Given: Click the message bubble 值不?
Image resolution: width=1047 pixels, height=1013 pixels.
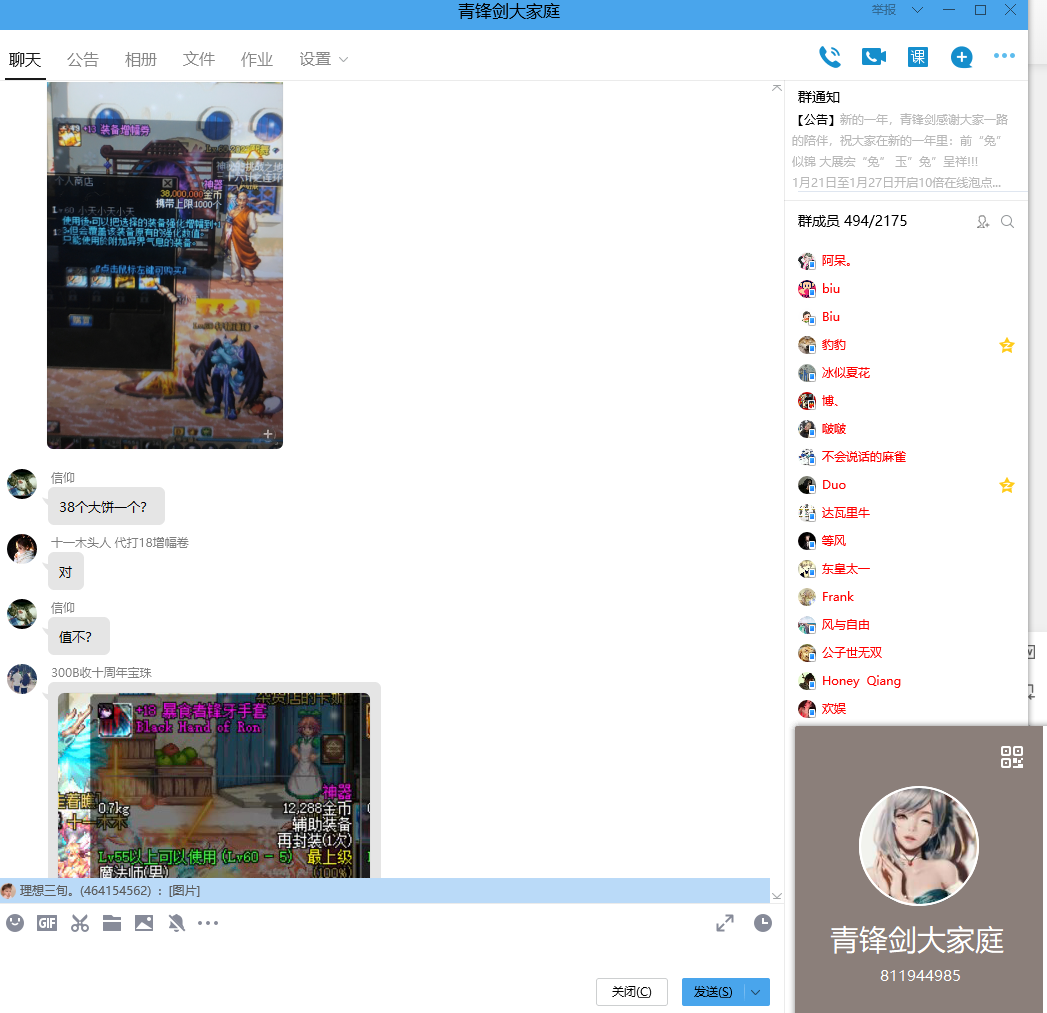Looking at the screenshot, I should [x=79, y=636].
